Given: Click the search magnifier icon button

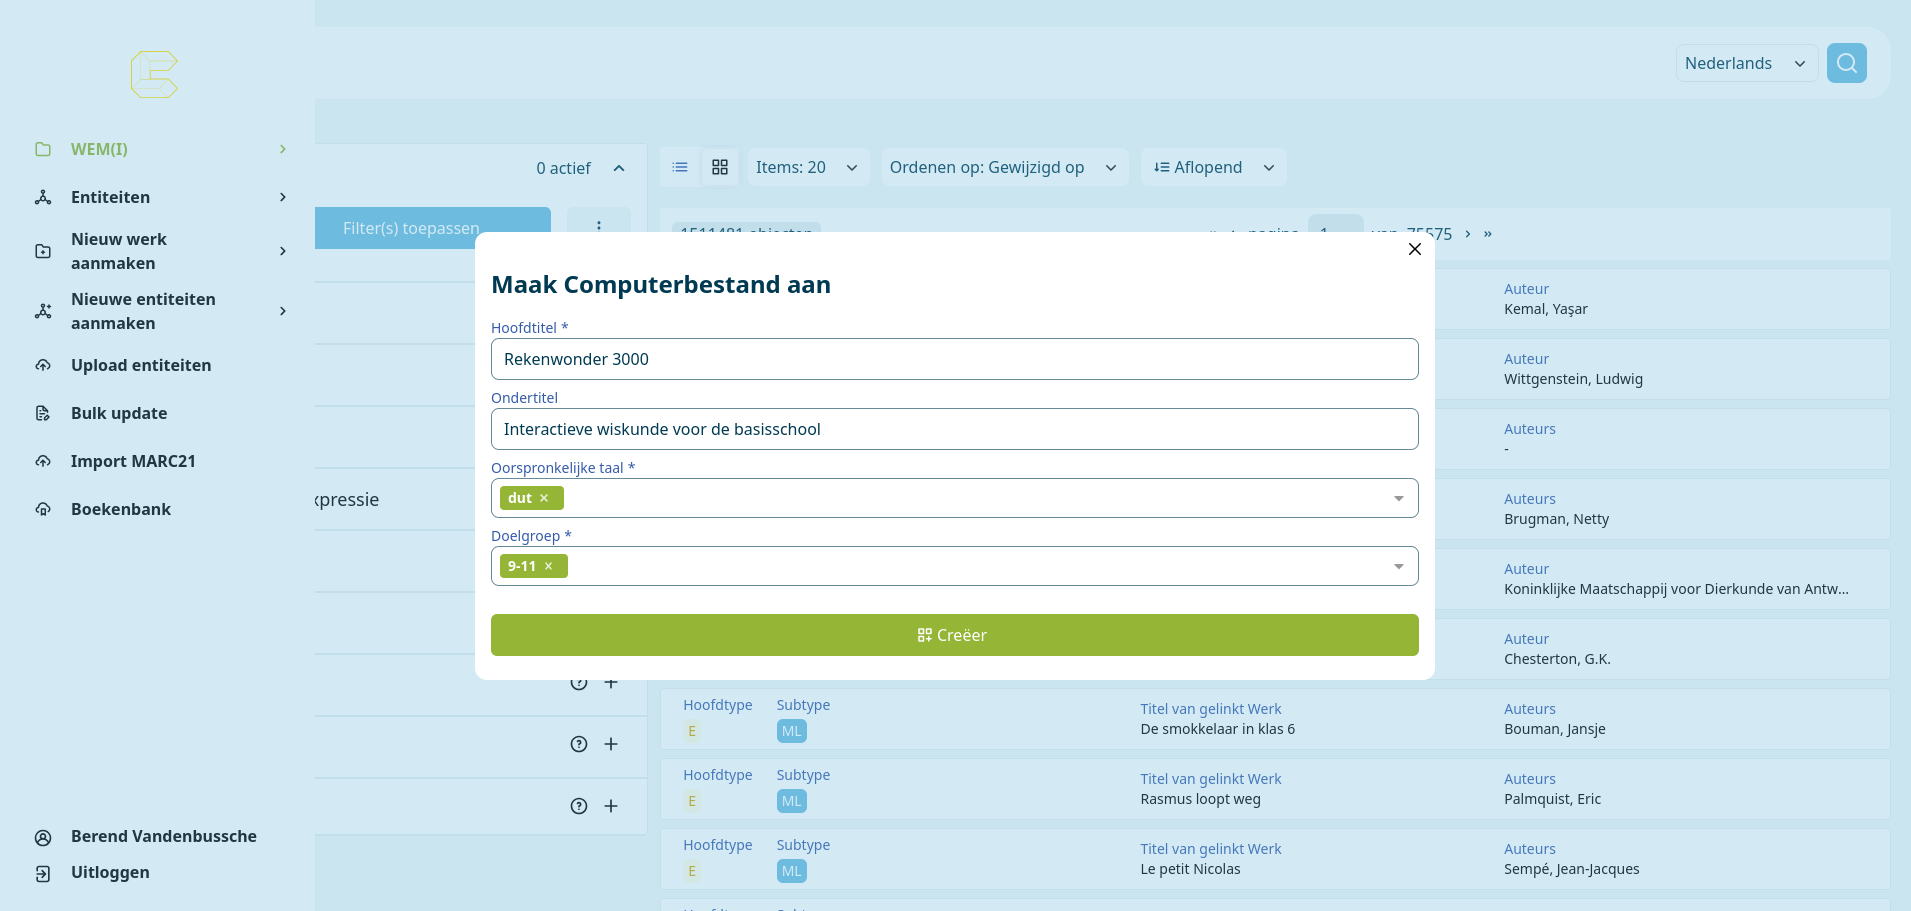Looking at the screenshot, I should coord(1846,63).
